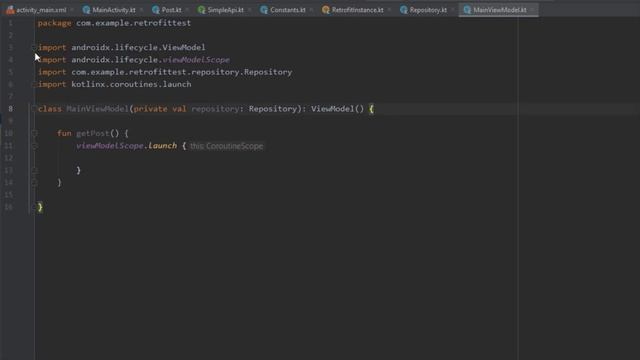
Task: Click 'viewModelScope' in the import line
Action: (x=196, y=60)
